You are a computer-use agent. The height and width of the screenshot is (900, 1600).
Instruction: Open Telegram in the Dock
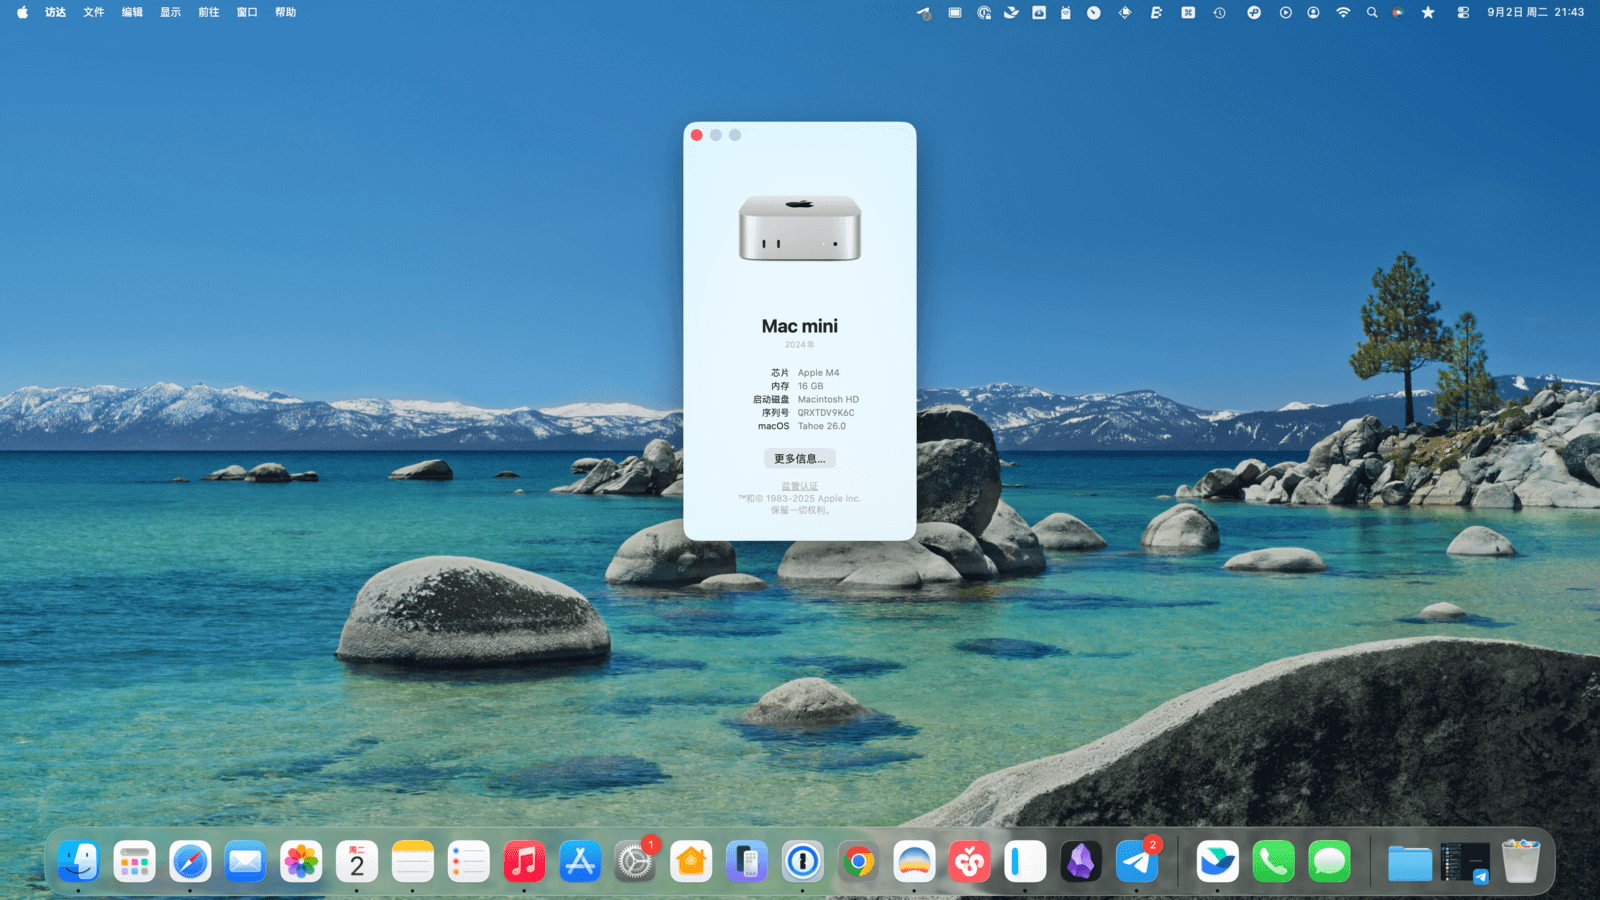(1137, 861)
